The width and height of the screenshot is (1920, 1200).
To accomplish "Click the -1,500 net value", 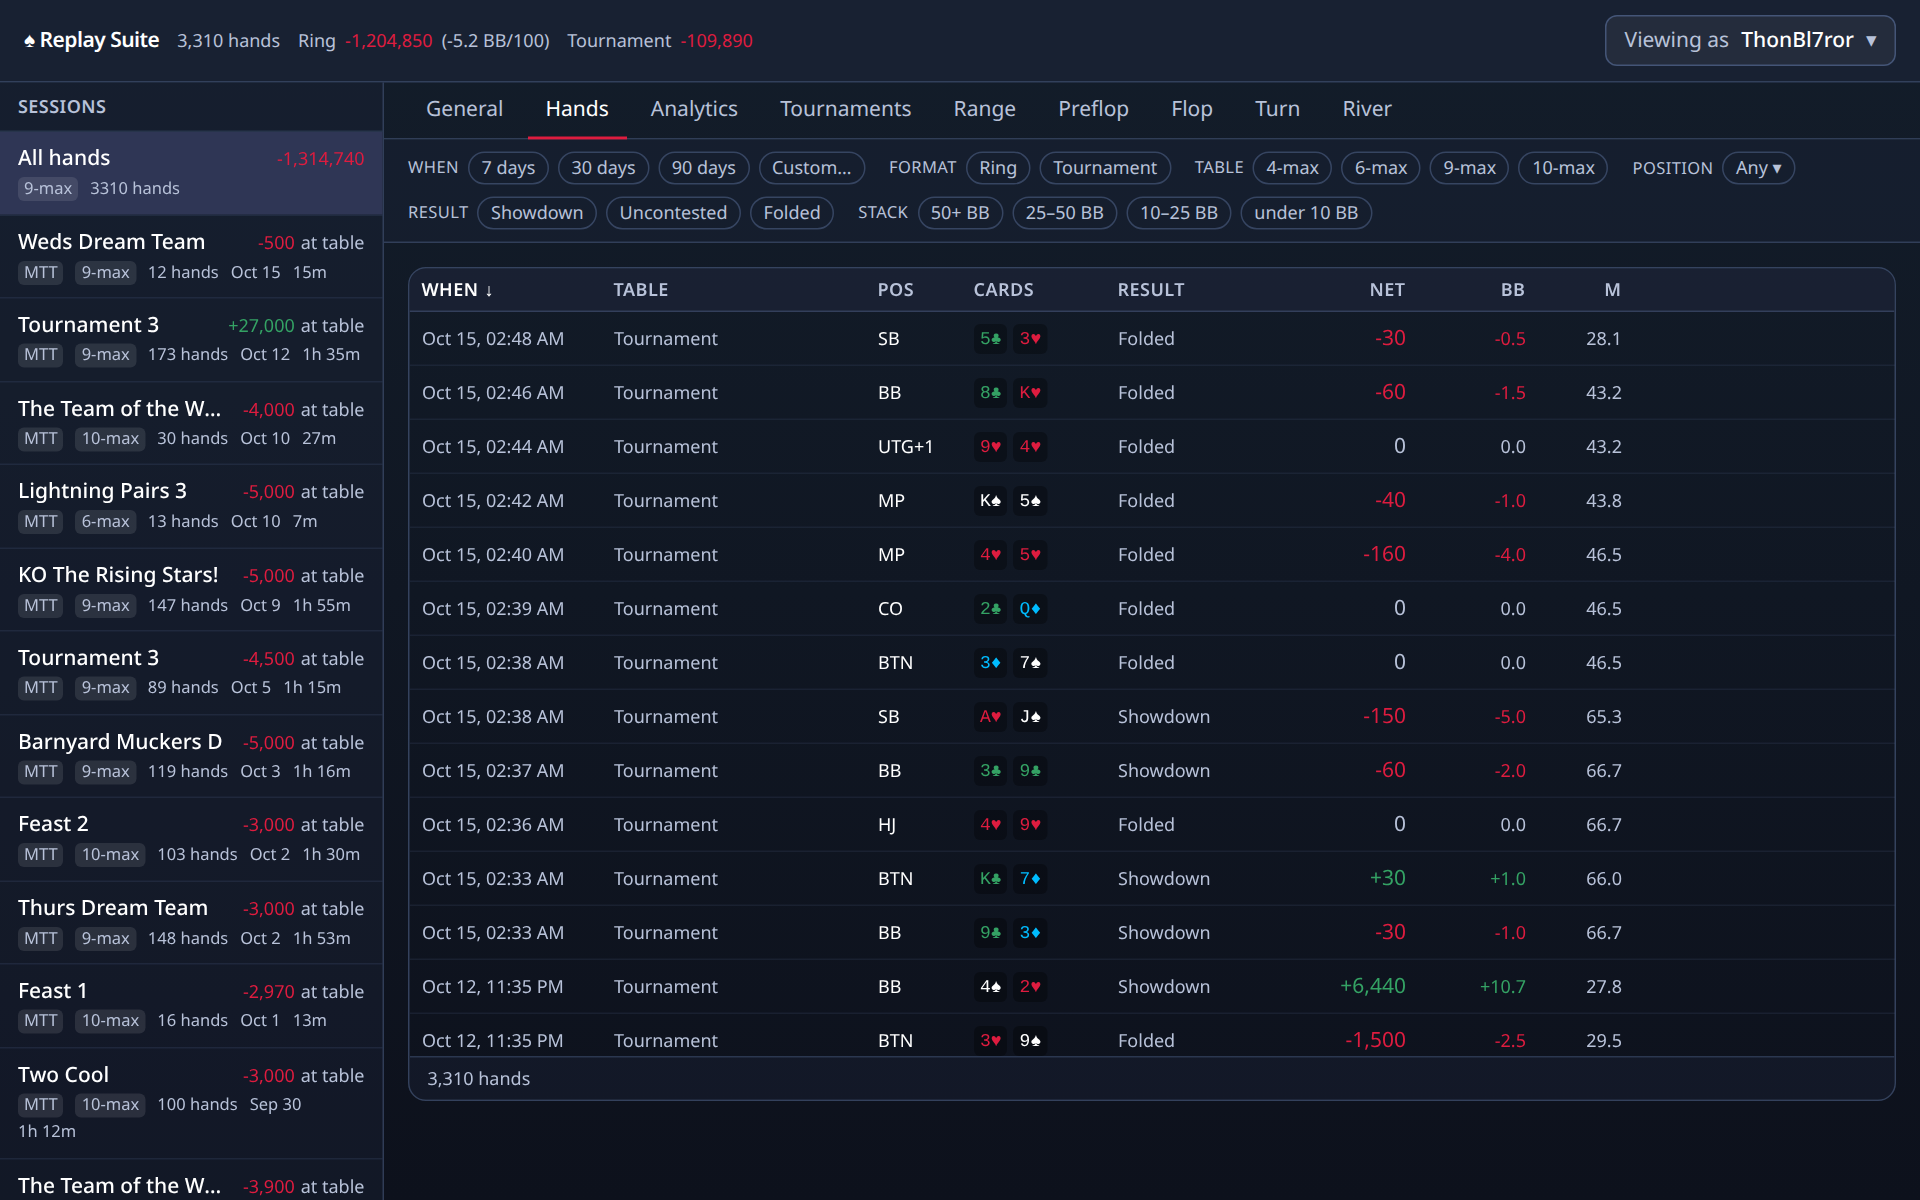I will [x=1375, y=1041].
